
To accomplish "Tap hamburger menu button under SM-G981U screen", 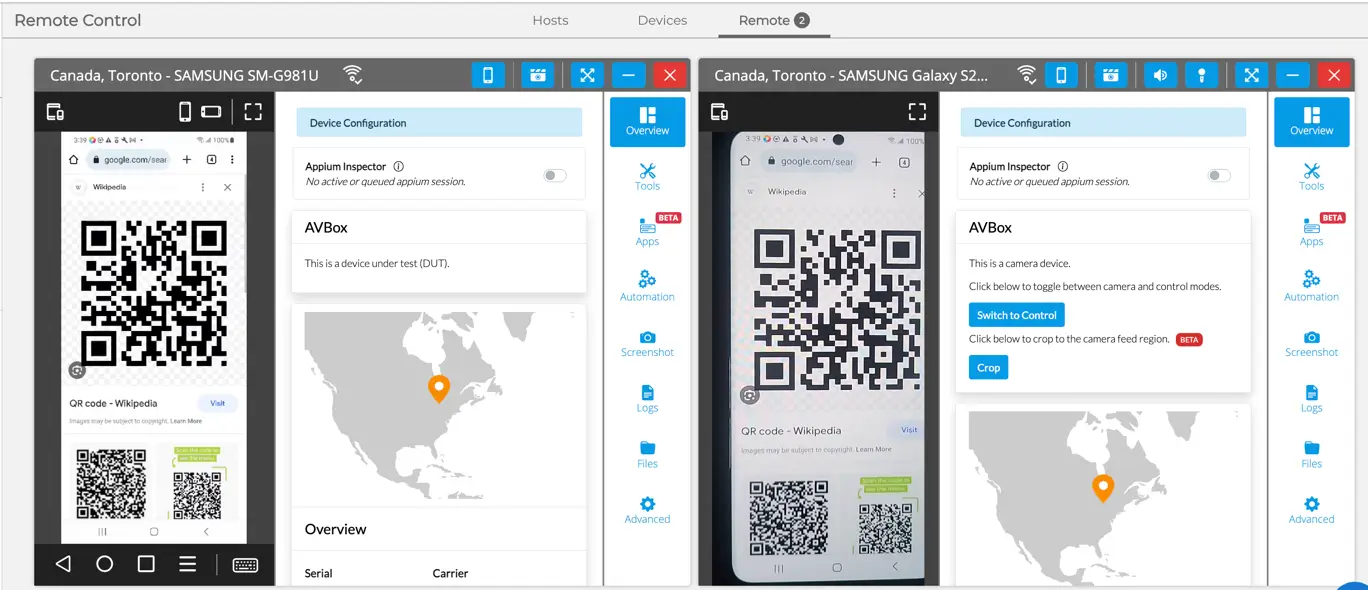I will pos(187,564).
